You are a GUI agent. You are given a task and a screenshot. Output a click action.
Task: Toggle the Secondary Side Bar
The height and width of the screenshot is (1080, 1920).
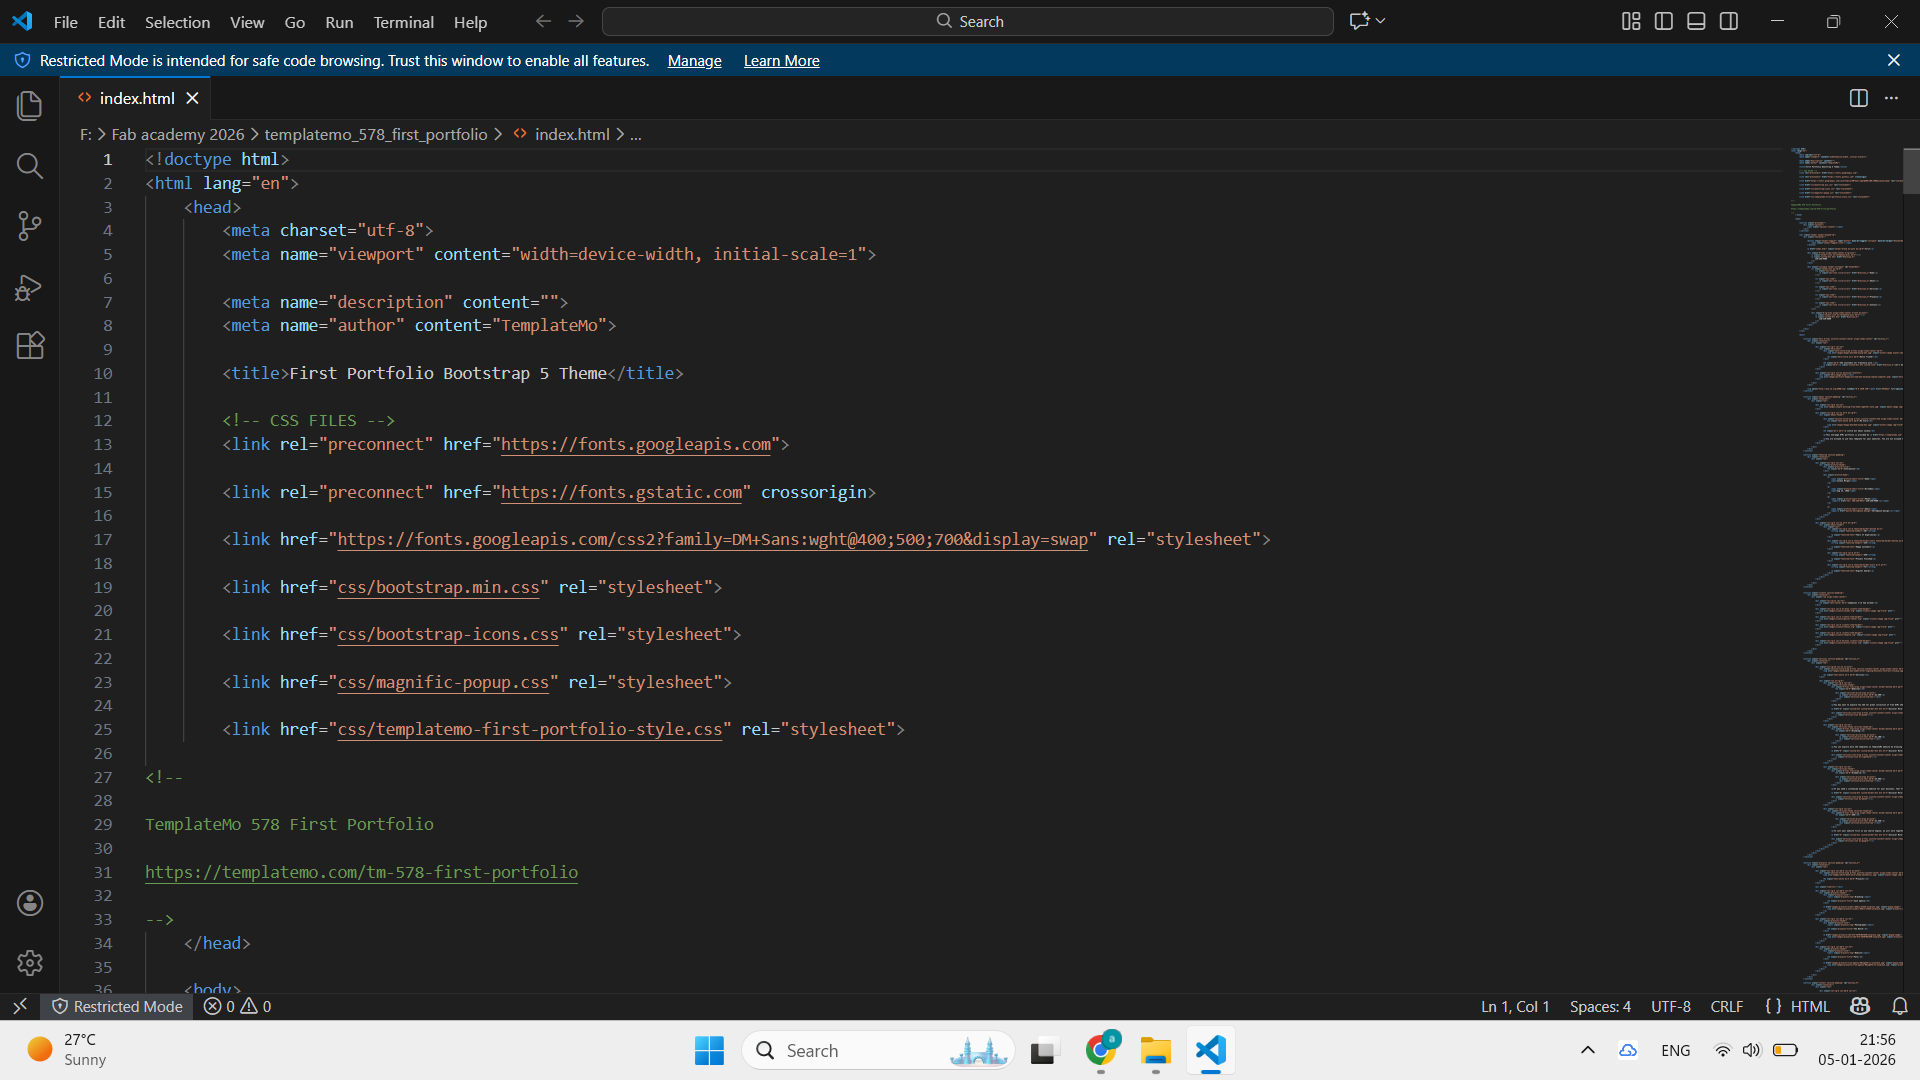1729,21
